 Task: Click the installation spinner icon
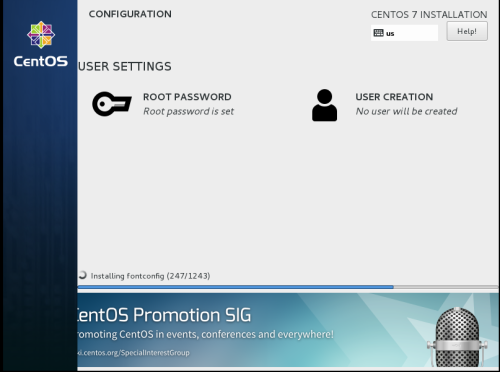click(82, 275)
